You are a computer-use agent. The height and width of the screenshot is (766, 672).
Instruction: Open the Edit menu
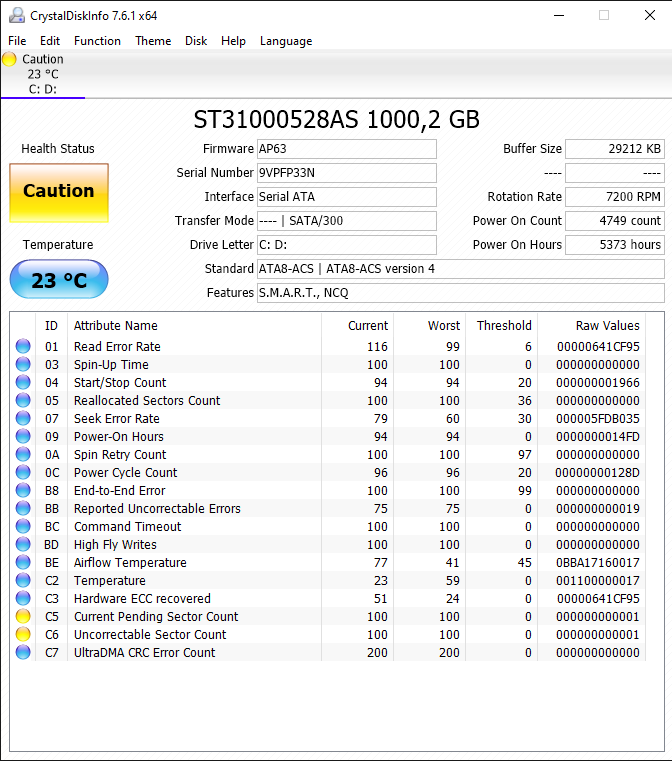[x=50, y=41]
